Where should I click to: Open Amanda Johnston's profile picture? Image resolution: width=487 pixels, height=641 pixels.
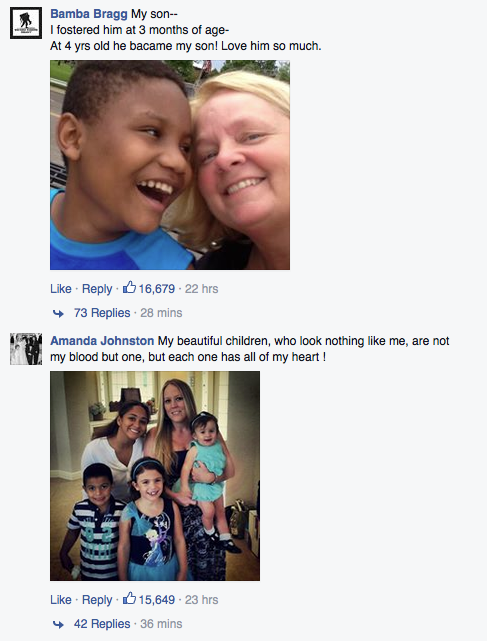26,349
